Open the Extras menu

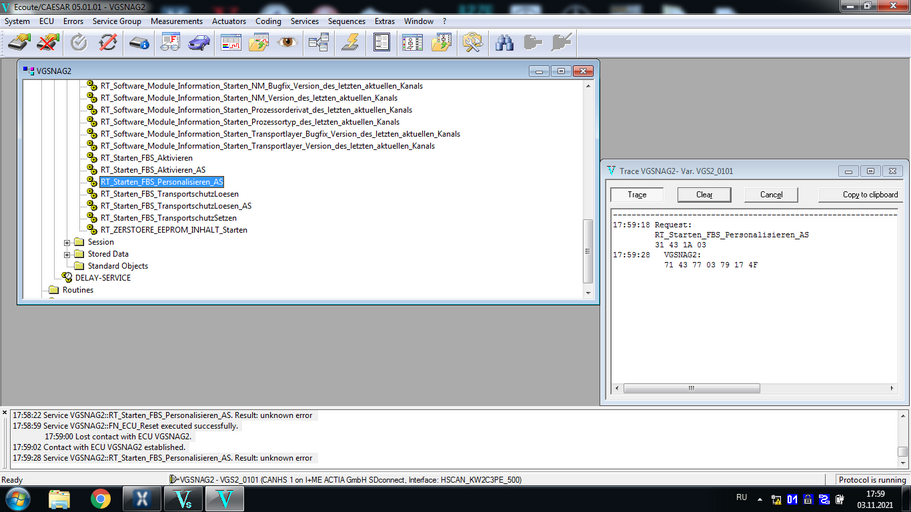[x=385, y=21]
